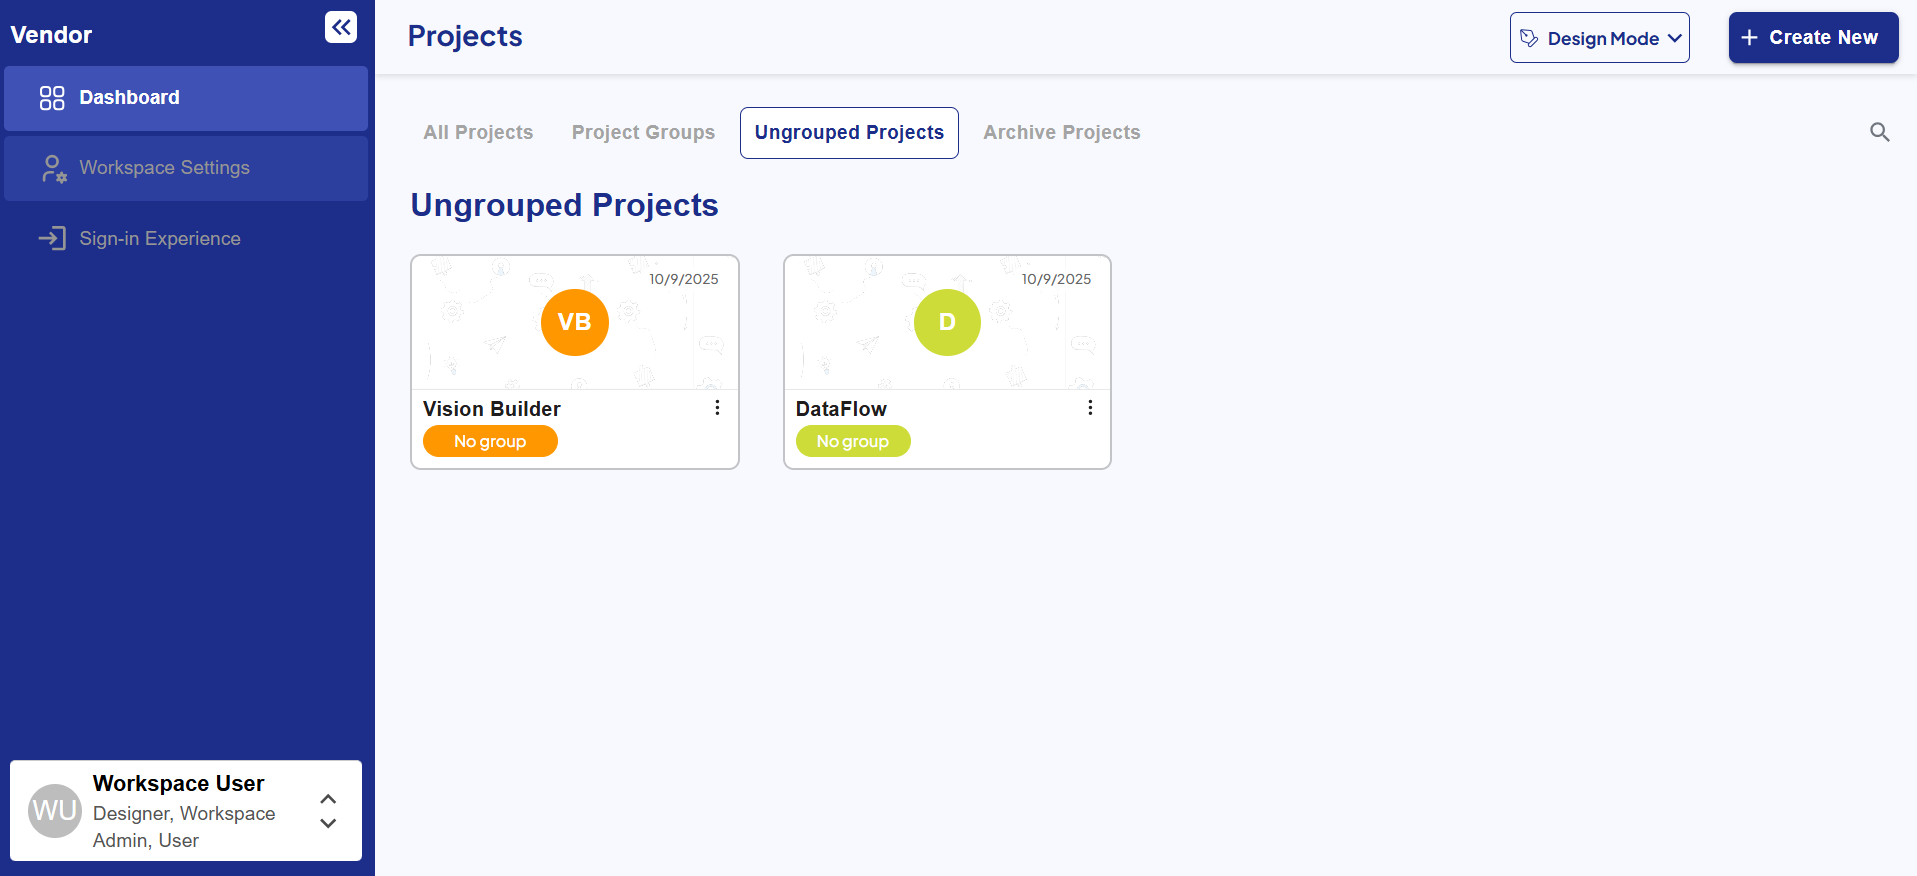The image size is (1917, 876).
Task: Collapse the sidebar with double-chevron icon
Action: coord(341,27)
